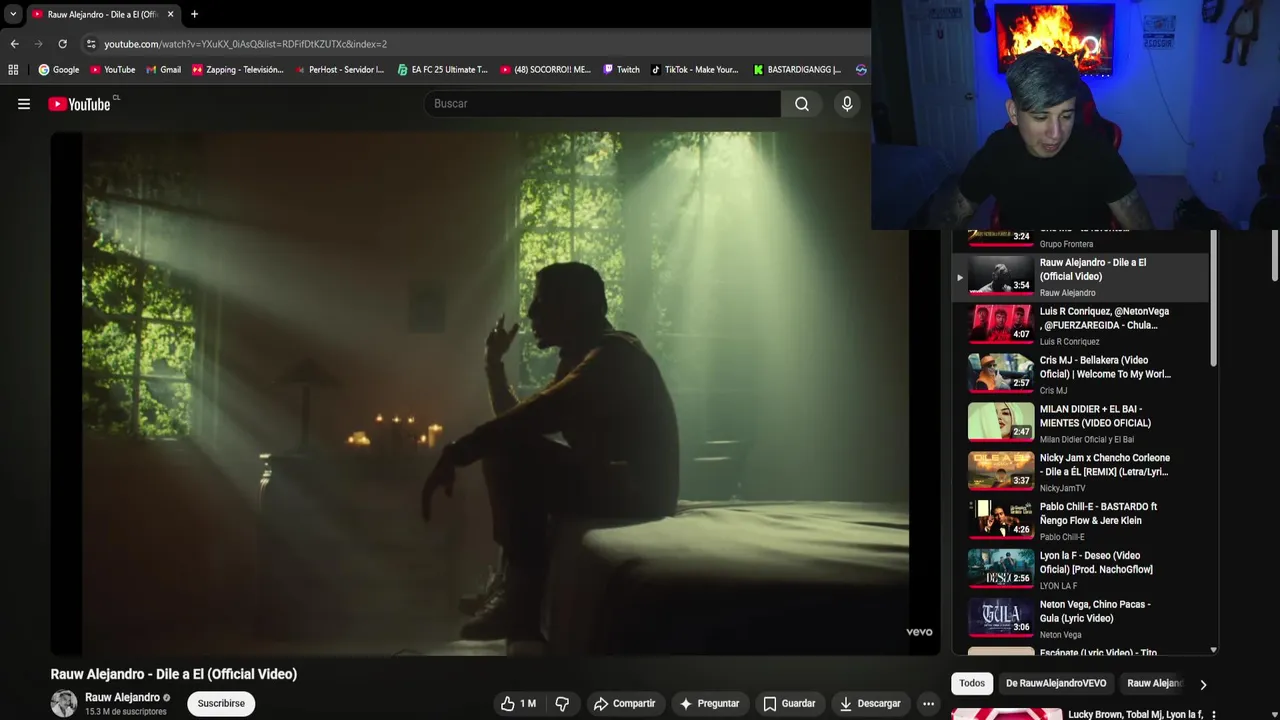The width and height of the screenshot is (1280, 720).
Task: Open the Gmail bookmark
Action: point(163,70)
